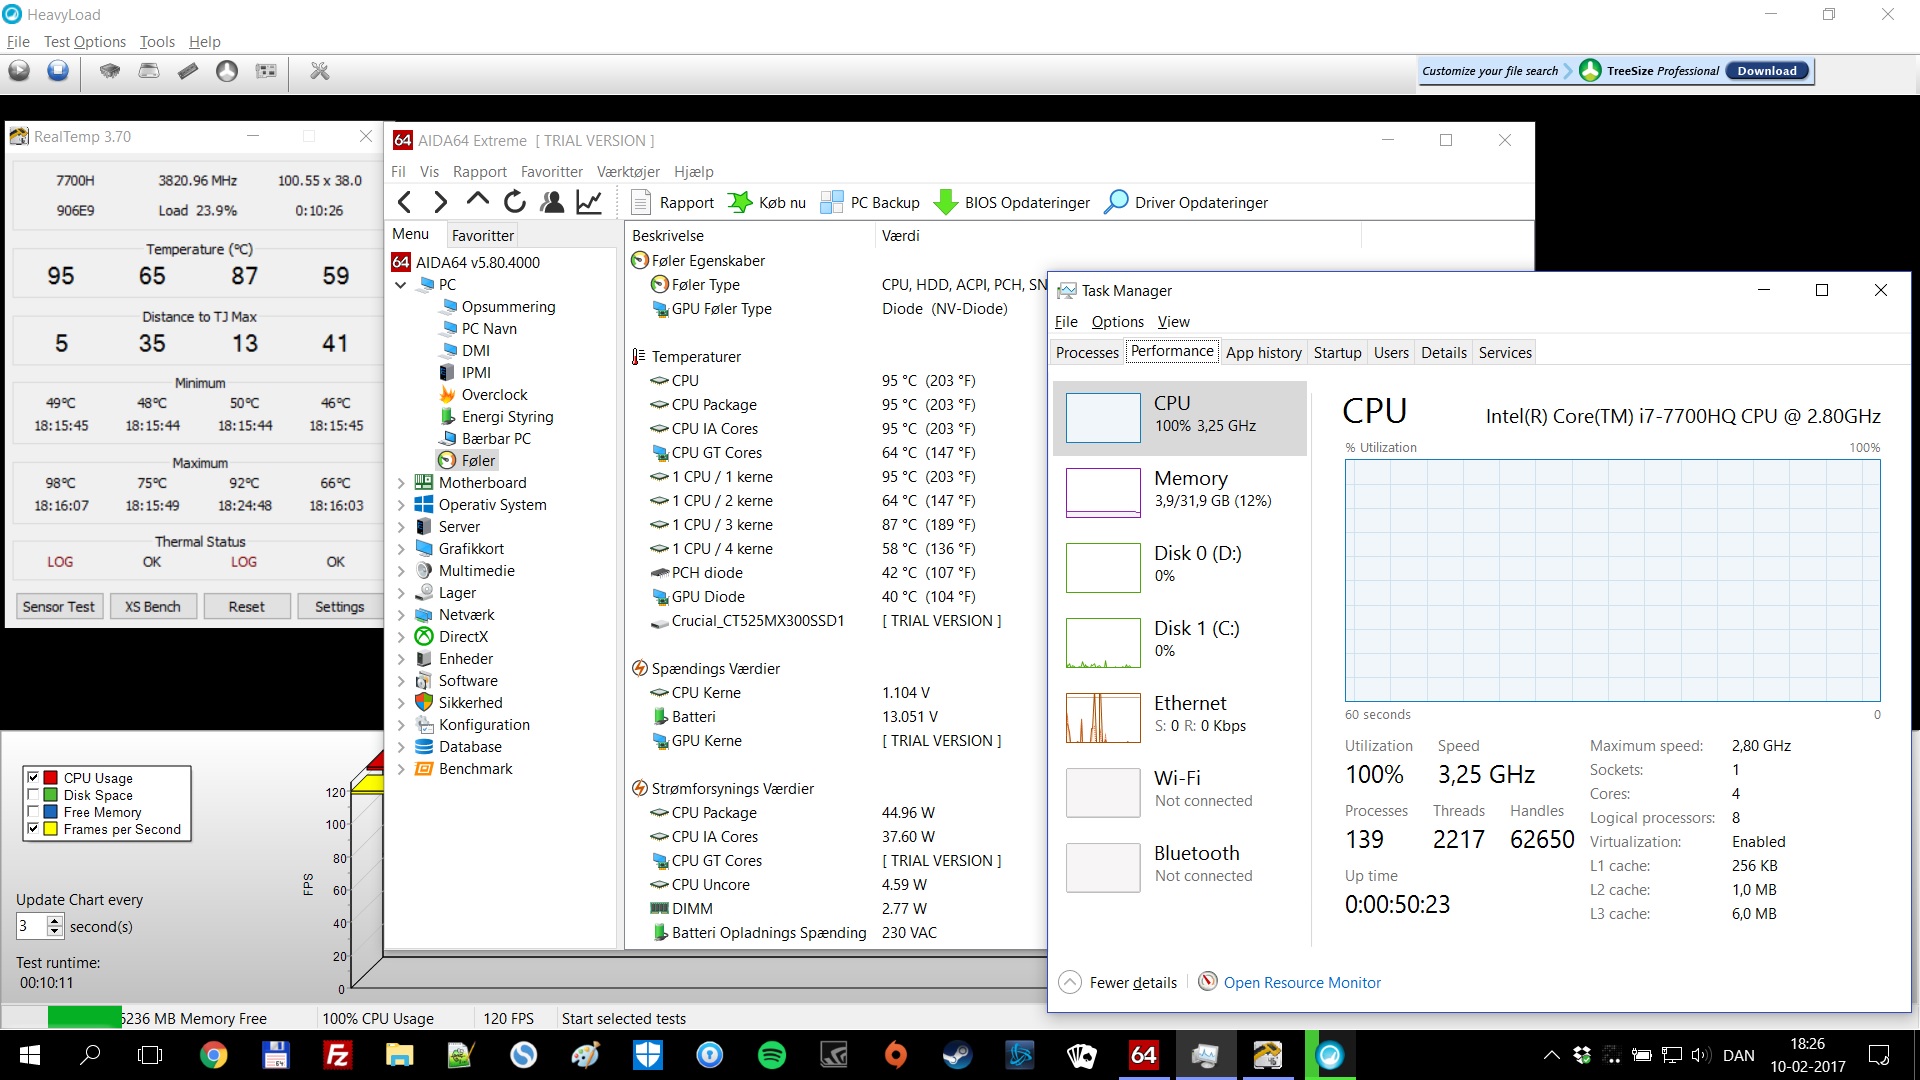Screen dimensions: 1920x1080
Task: Open Resource Monitor link
Action: pos(1302,982)
